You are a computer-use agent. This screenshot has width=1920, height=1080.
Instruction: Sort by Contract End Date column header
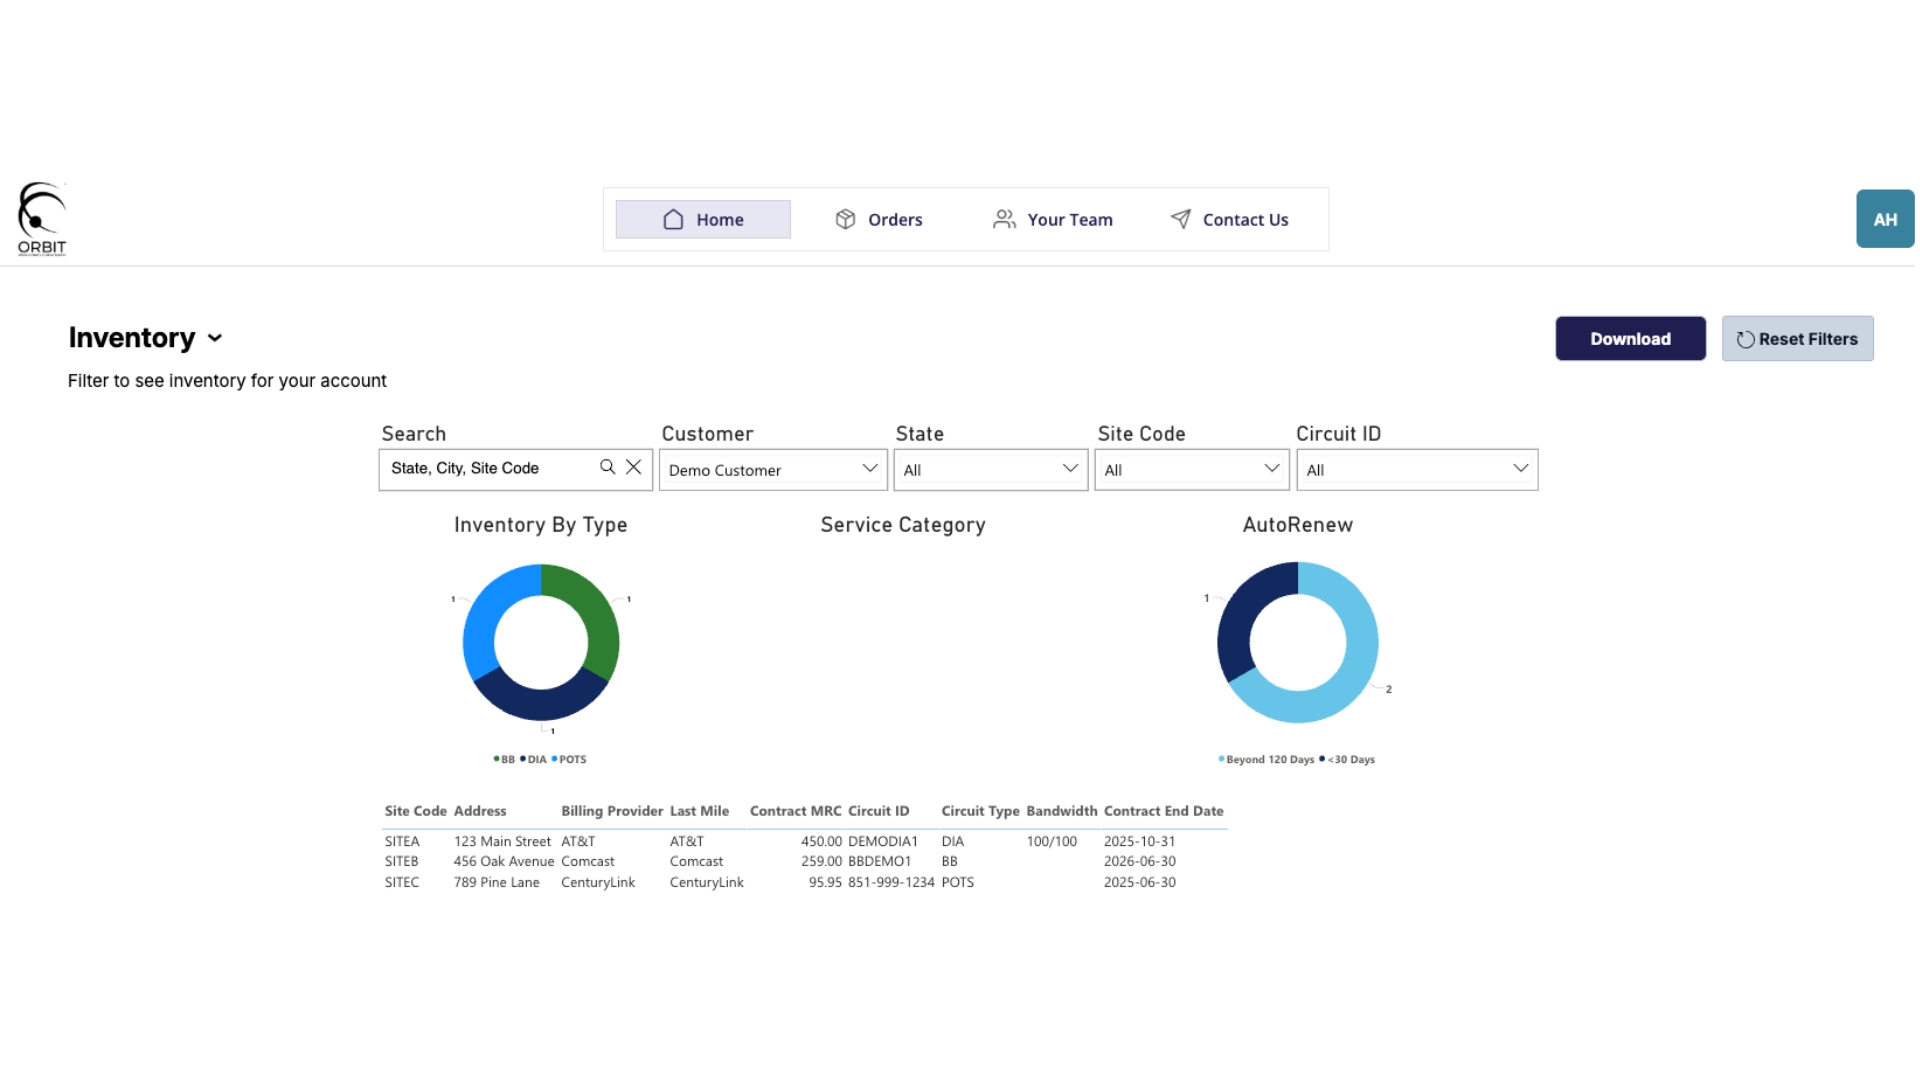(1163, 811)
